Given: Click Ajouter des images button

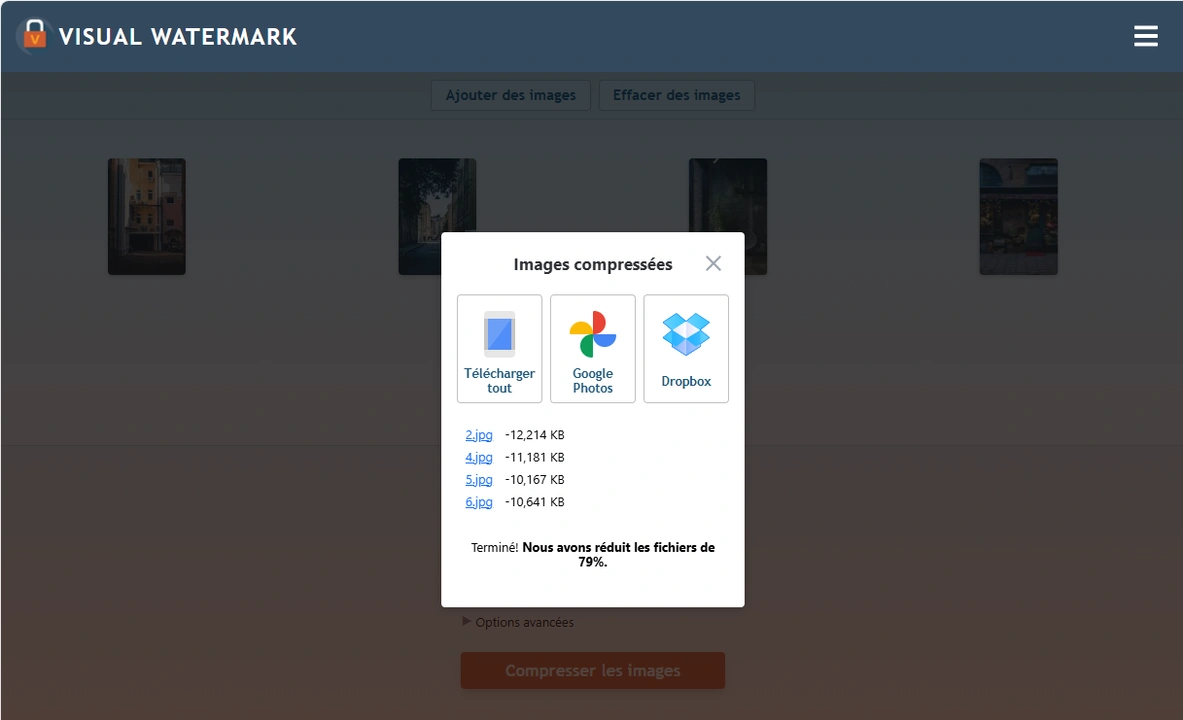Looking at the screenshot, I should click(511, 95).
